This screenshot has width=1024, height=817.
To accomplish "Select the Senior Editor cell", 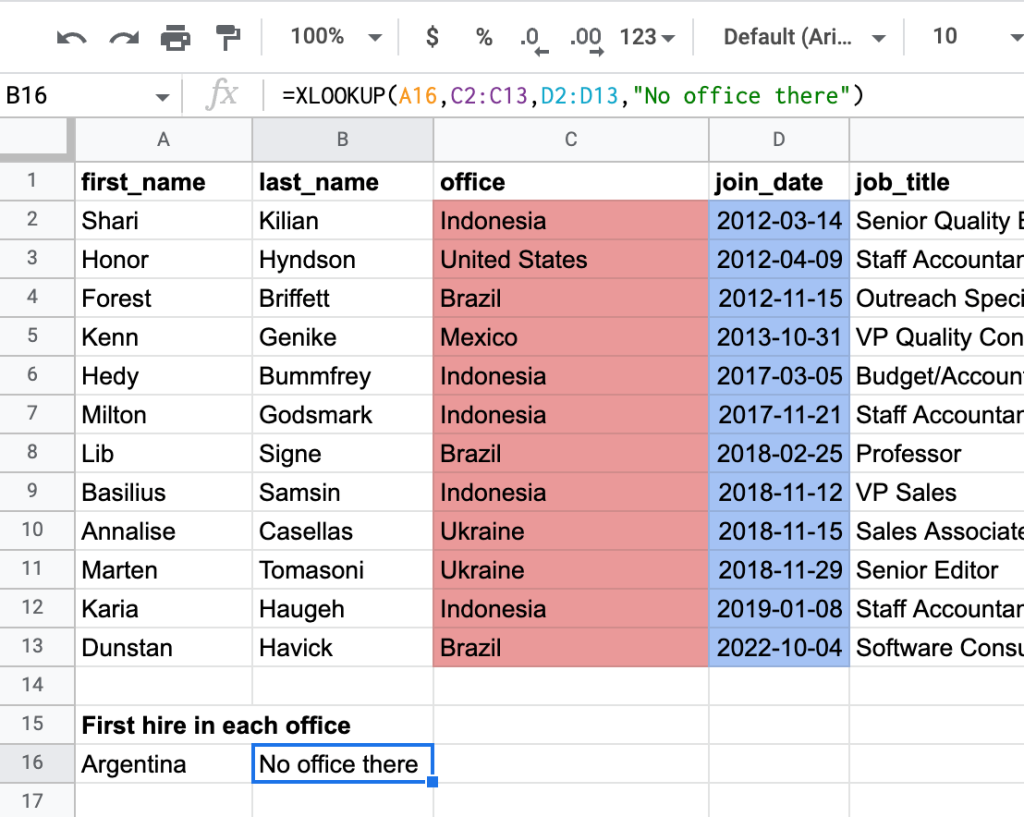I will [x=936, y=570].
